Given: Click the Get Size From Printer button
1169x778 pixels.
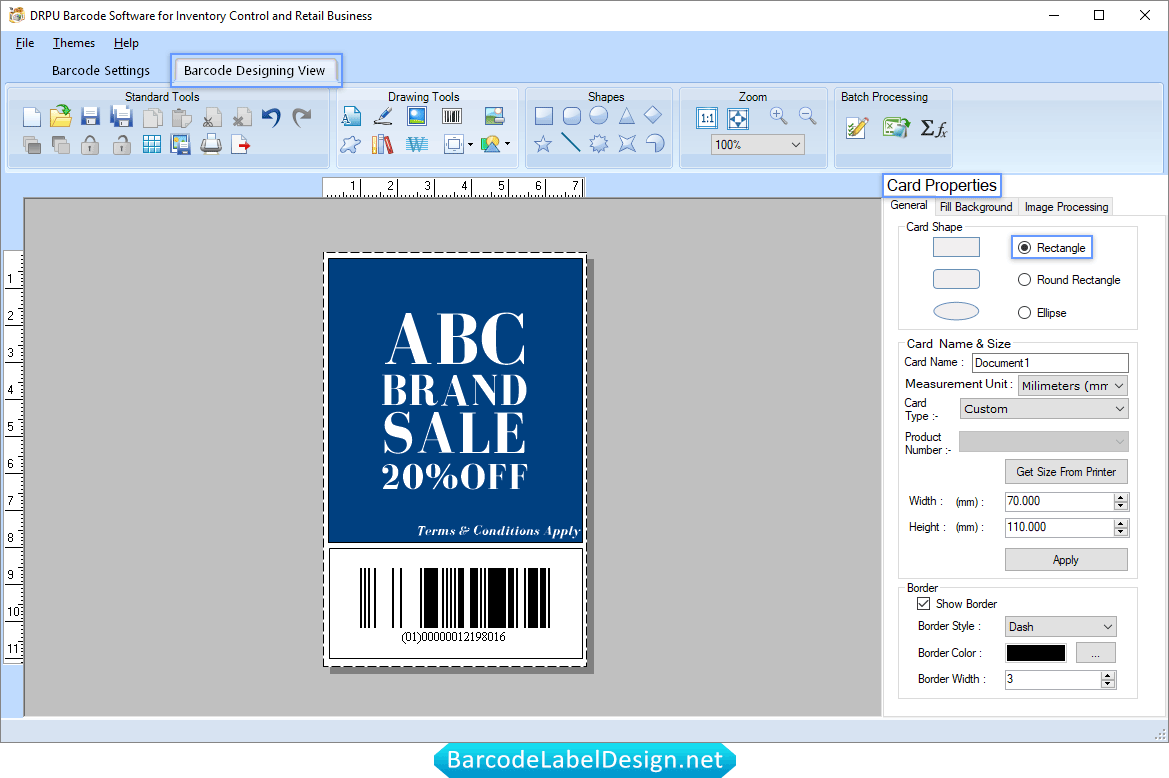Looking at the screenshot, I should (1066, 472).
